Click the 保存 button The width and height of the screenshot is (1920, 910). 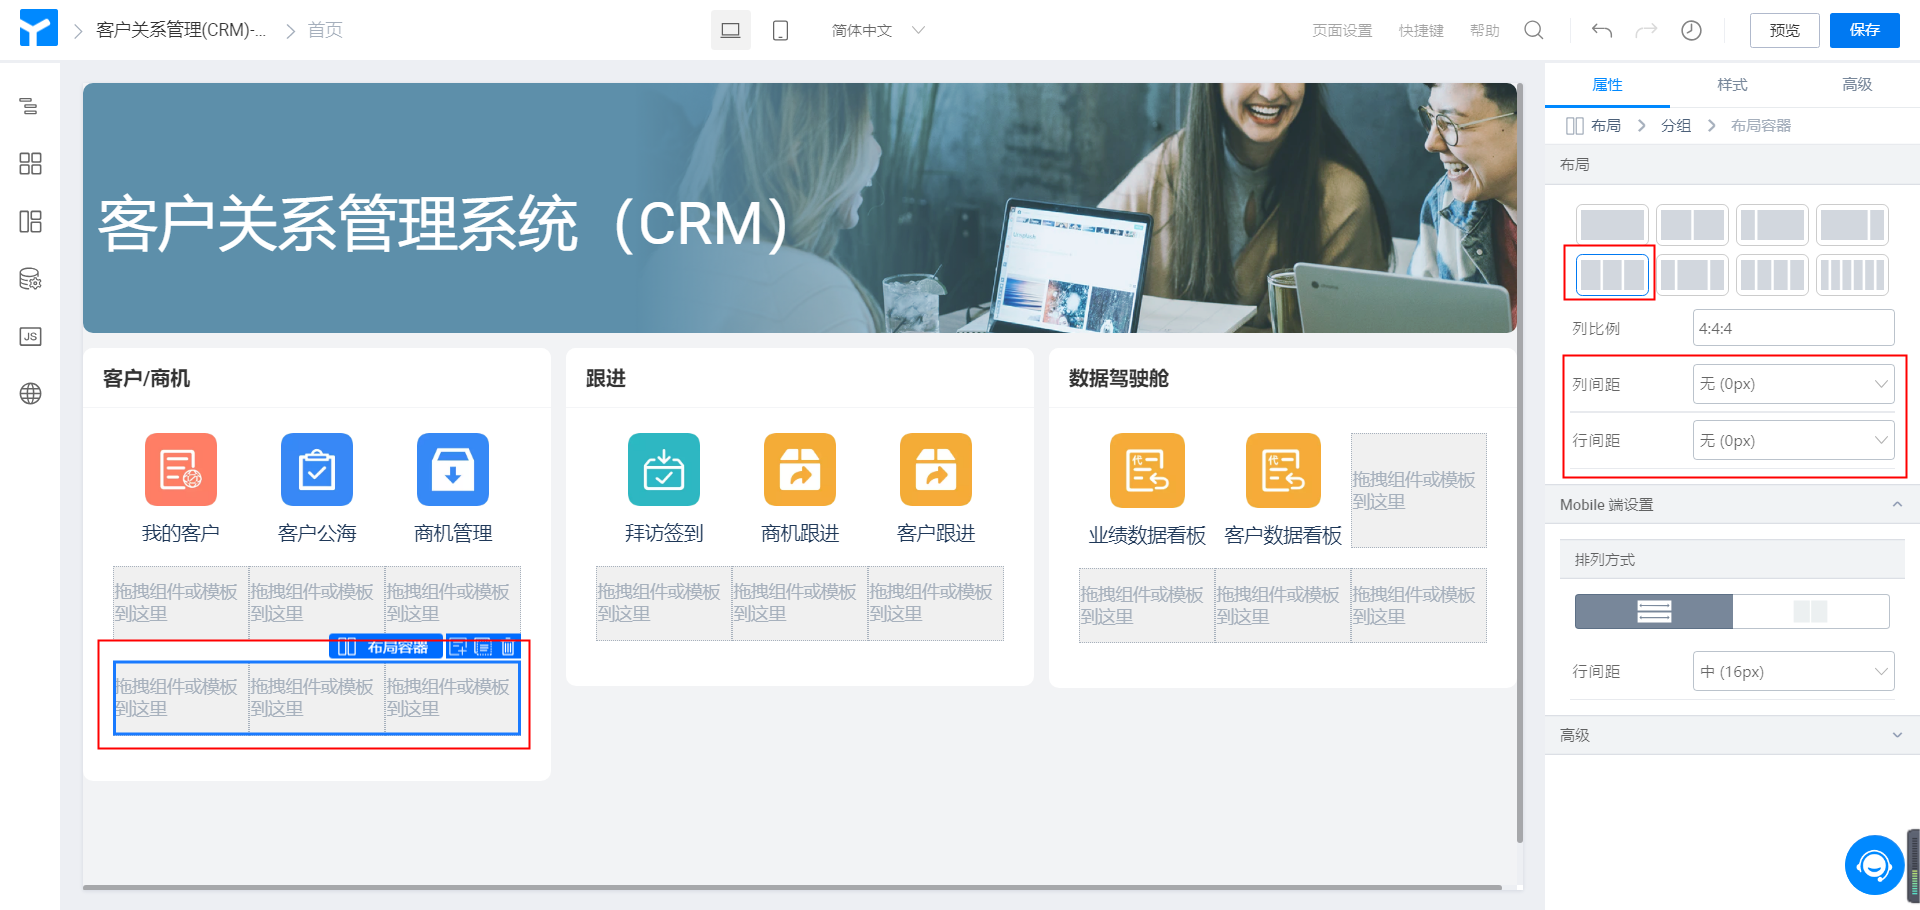[x=1865, y=30]
